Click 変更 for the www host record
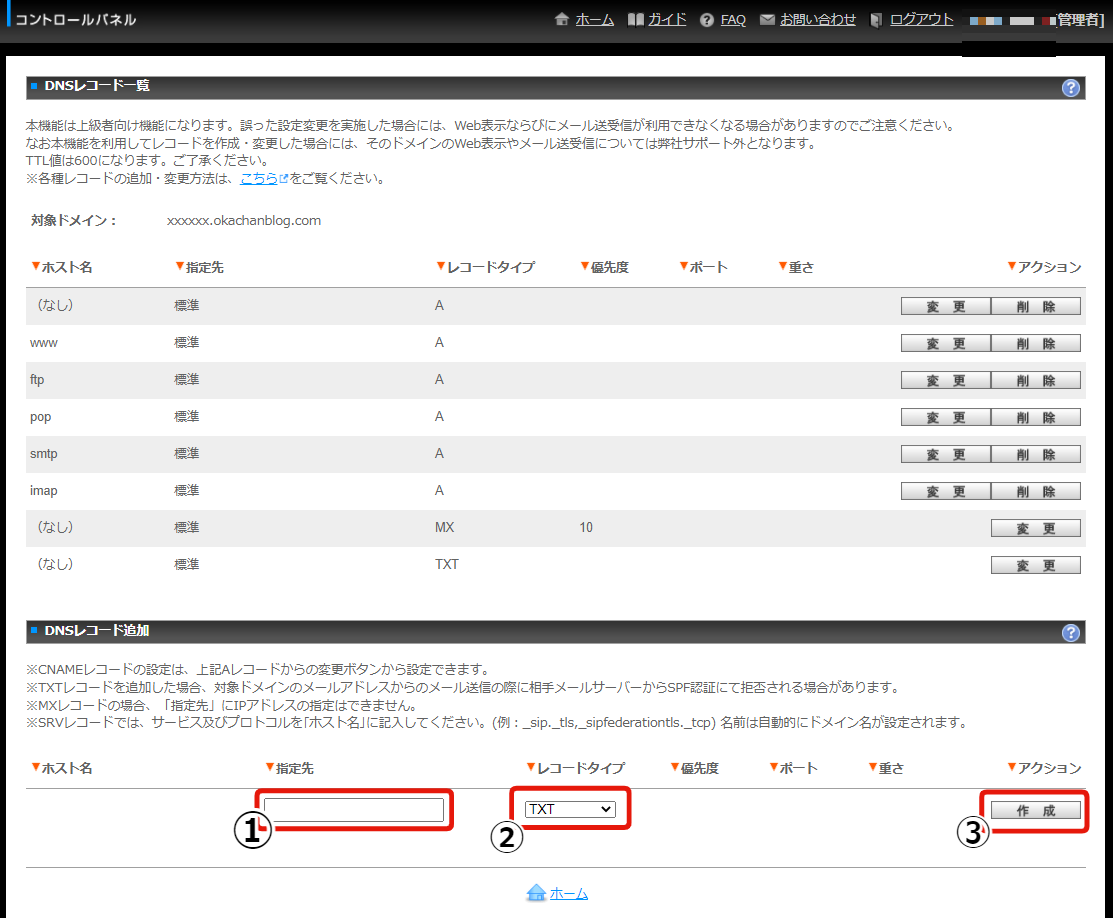Image resolution: width=1113 pixels, height=918 pixels. [945, 343]
